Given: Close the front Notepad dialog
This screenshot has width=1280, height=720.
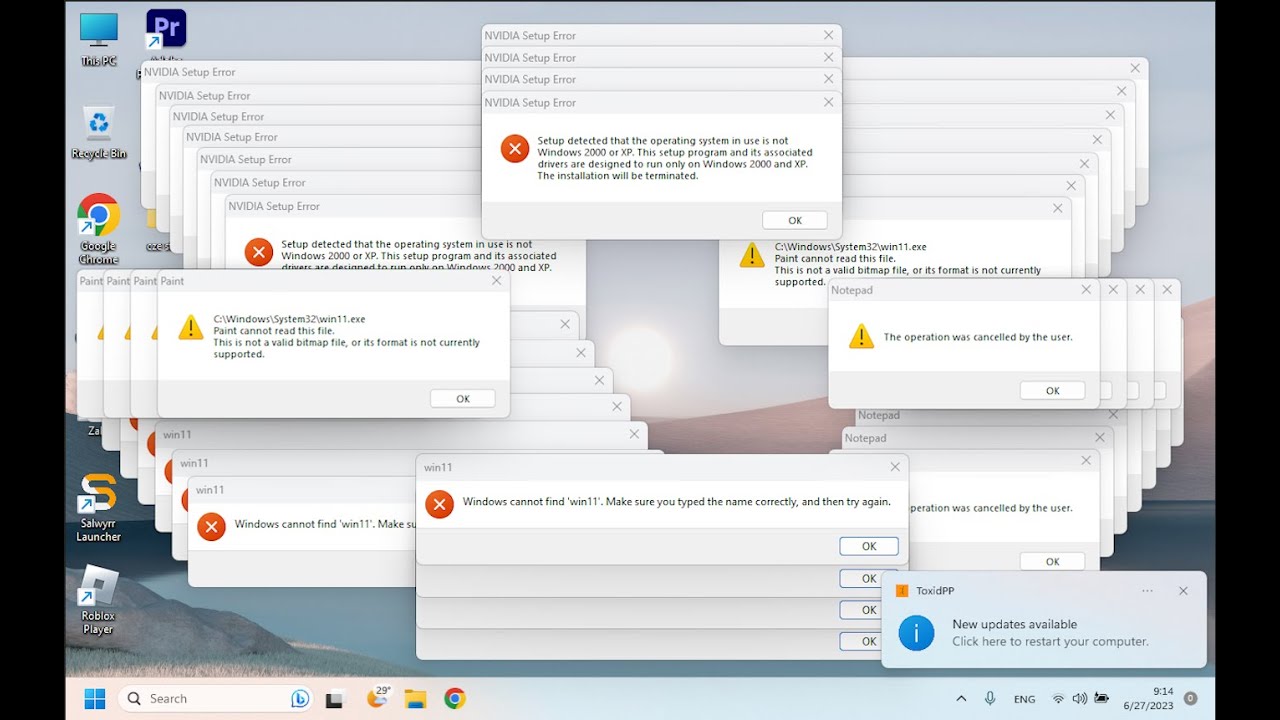Looking at the screenshot, I should 1086,290.
